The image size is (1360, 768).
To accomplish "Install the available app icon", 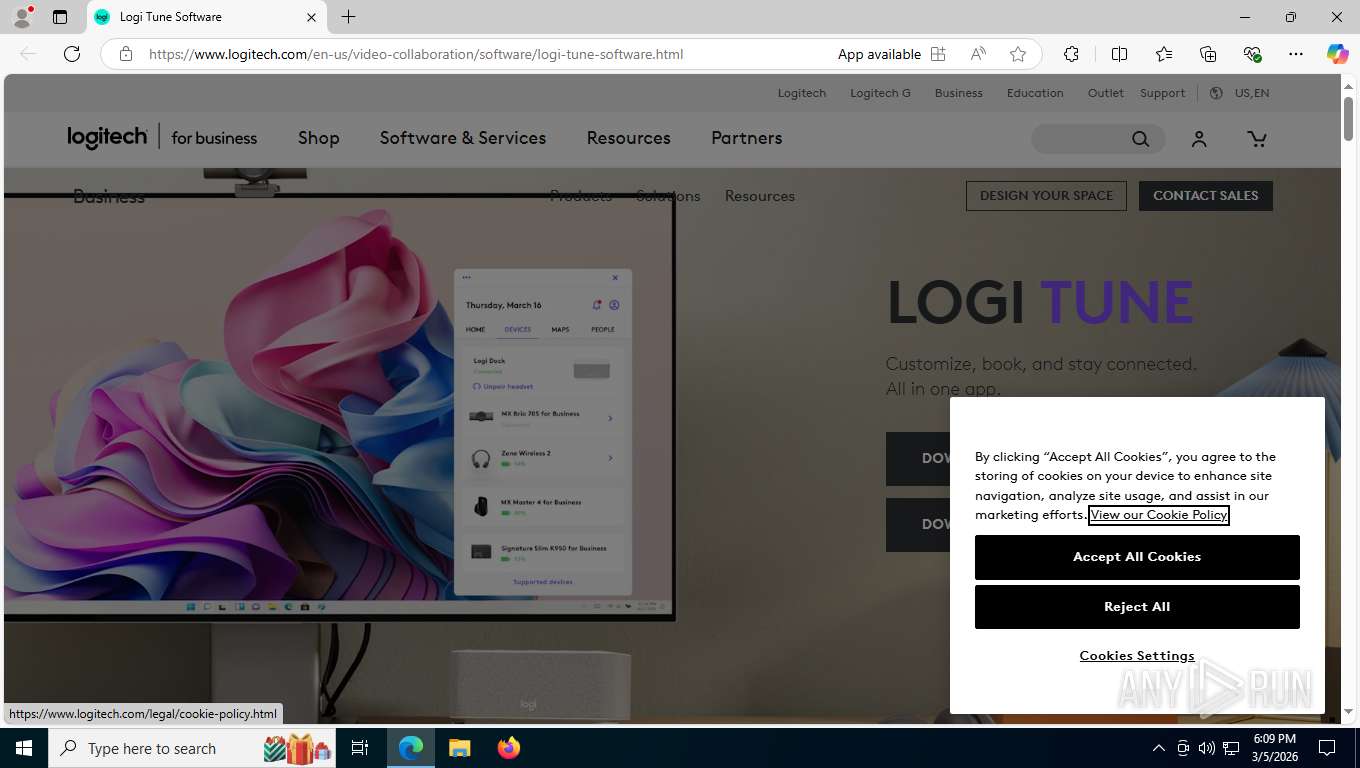I will click(x=938, y=54).
